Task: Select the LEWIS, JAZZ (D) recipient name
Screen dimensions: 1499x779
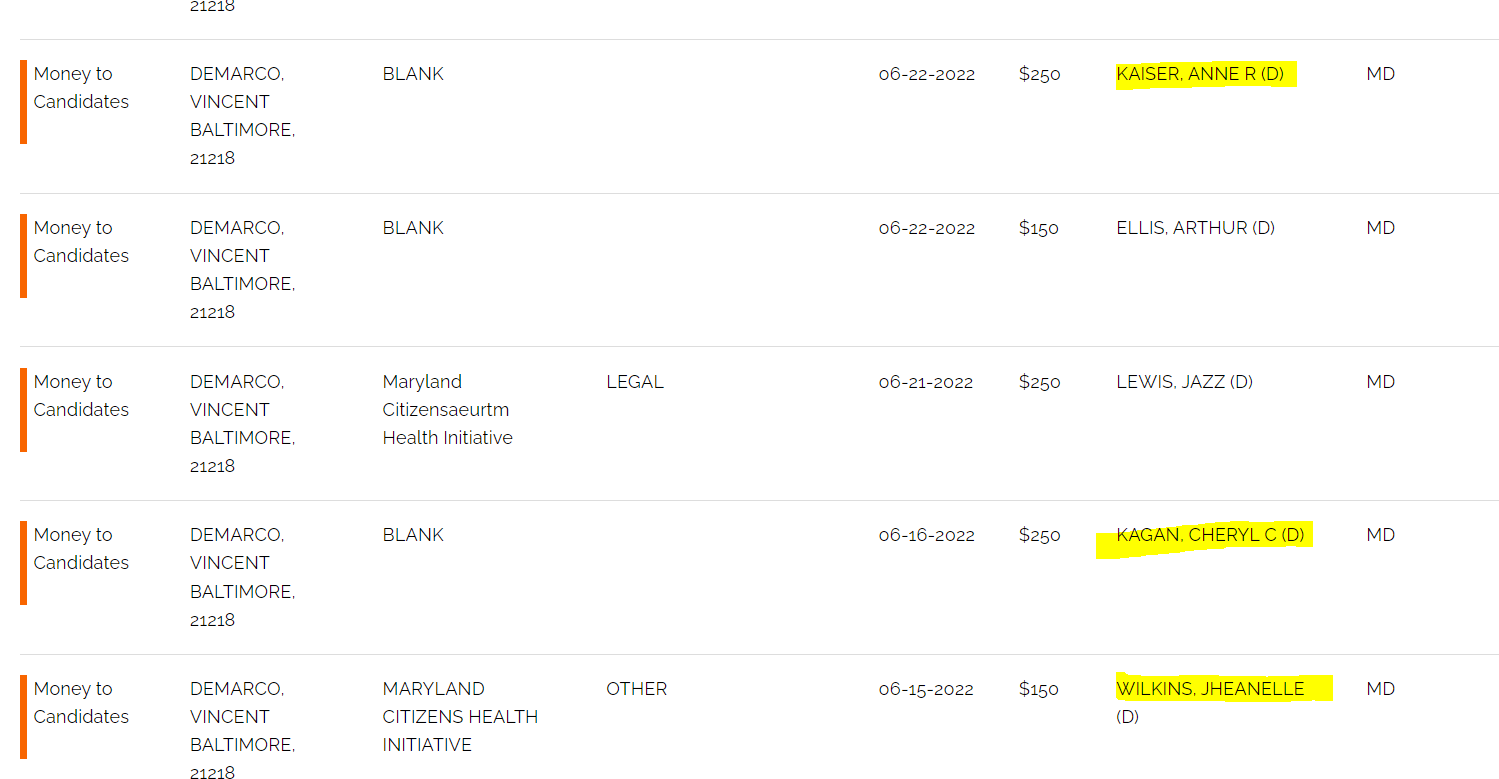Action: 1184,382
